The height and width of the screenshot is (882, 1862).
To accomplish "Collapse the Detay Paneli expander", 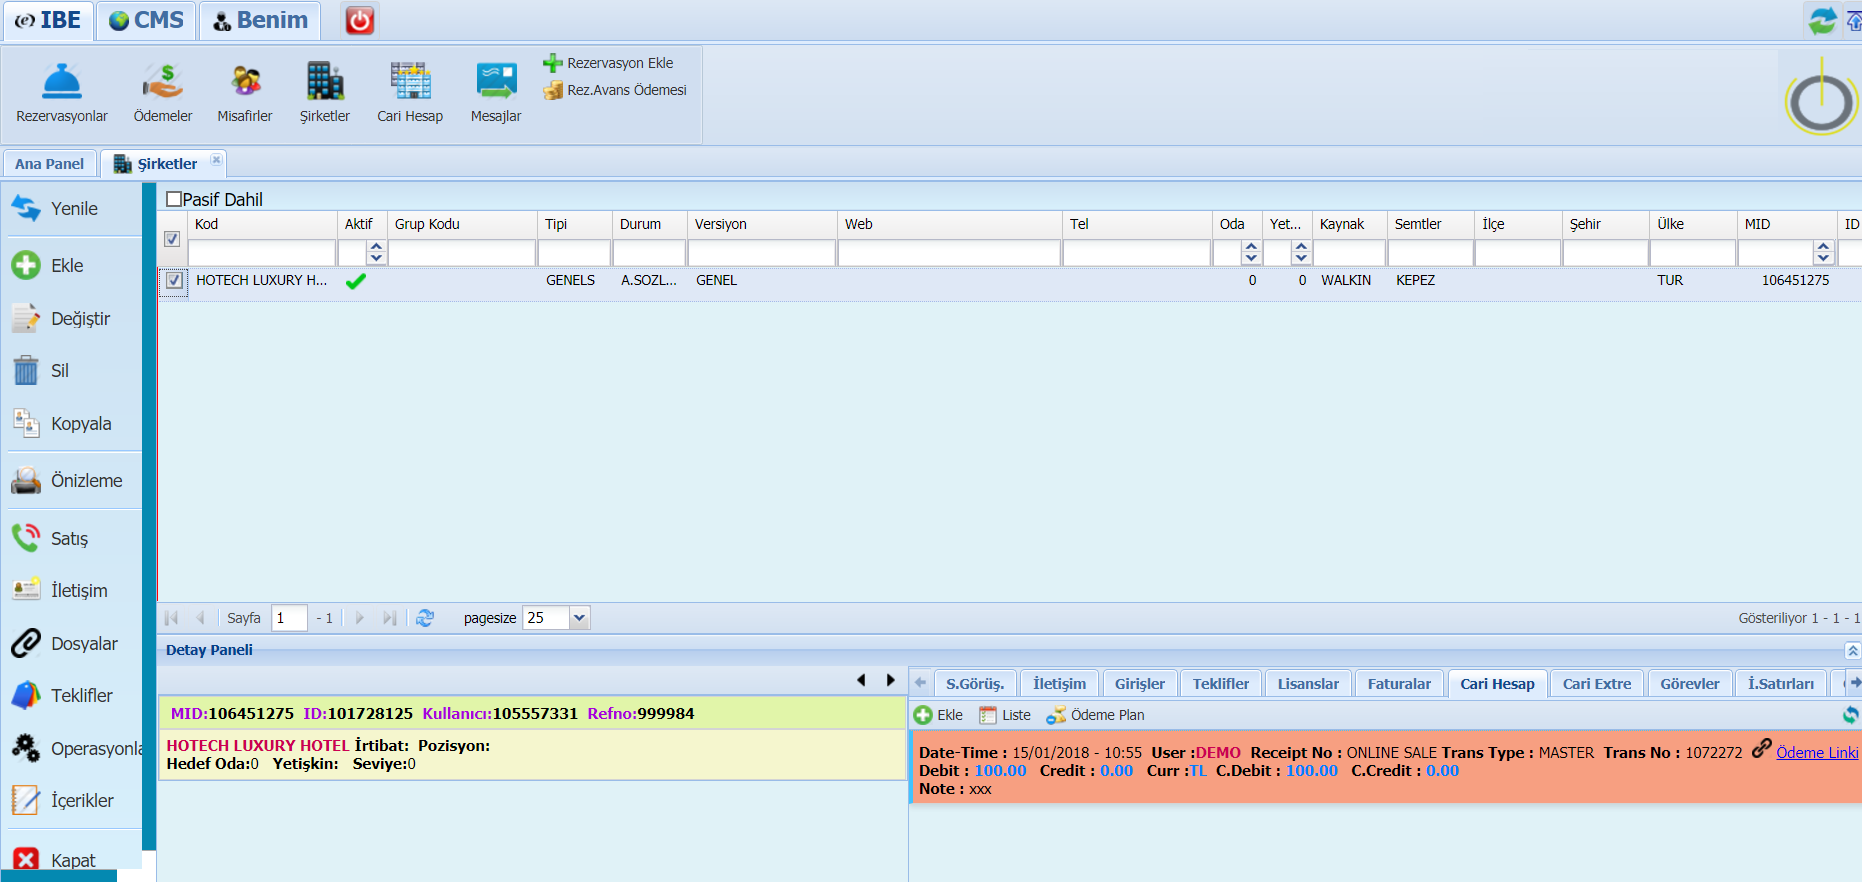I will click(x=1852, y=650).
